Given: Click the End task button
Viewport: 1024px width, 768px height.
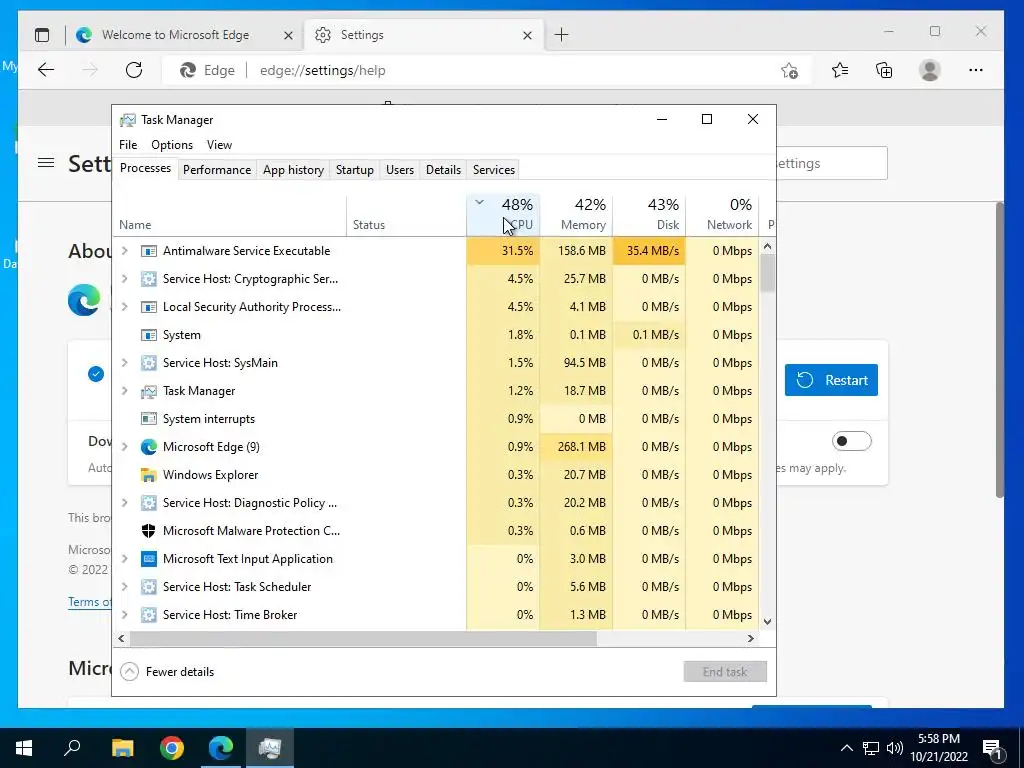Looking at the screenshot, I should [x=725, y=672].
